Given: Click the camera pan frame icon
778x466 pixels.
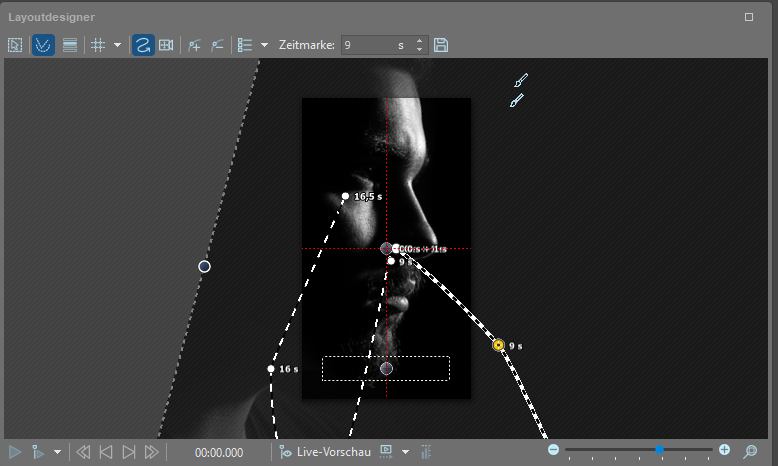Looking at the screenshot, I should tap(167, 45).
